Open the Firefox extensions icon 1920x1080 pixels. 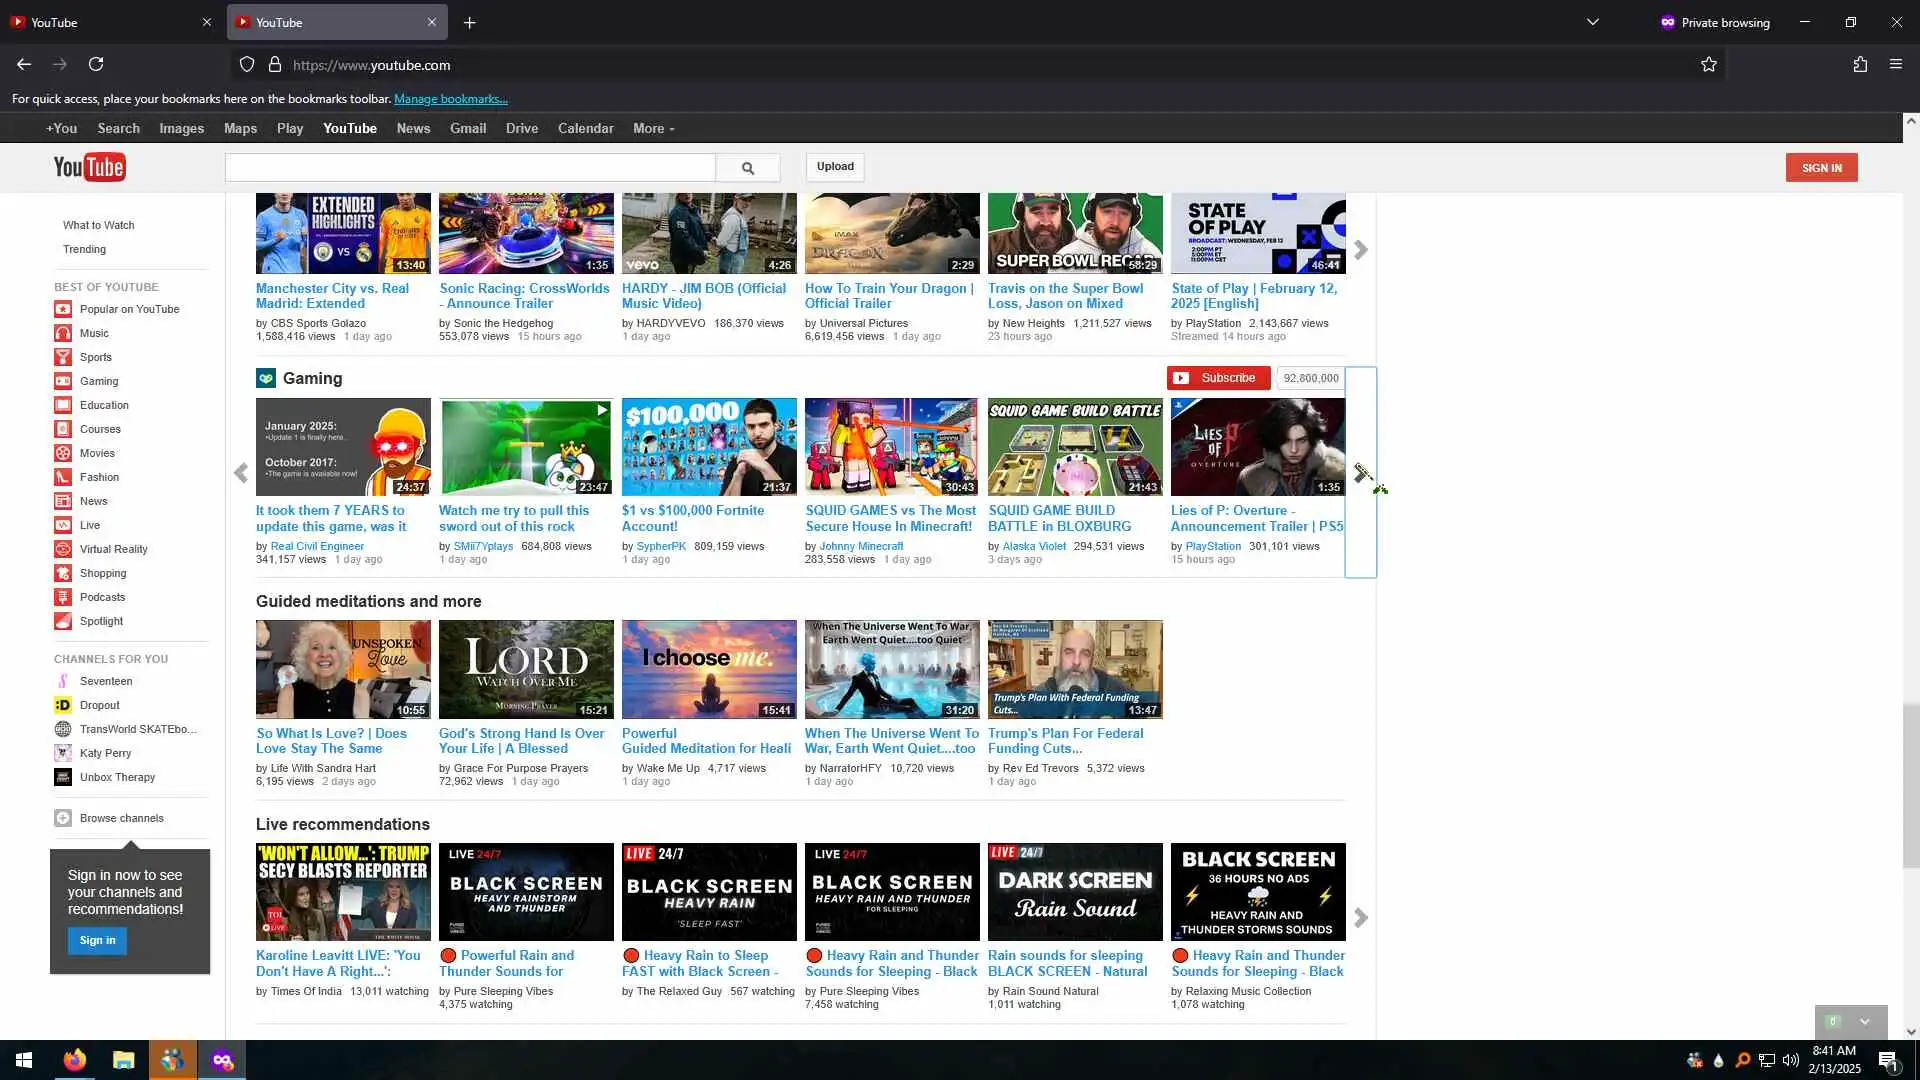point(1859,65)
